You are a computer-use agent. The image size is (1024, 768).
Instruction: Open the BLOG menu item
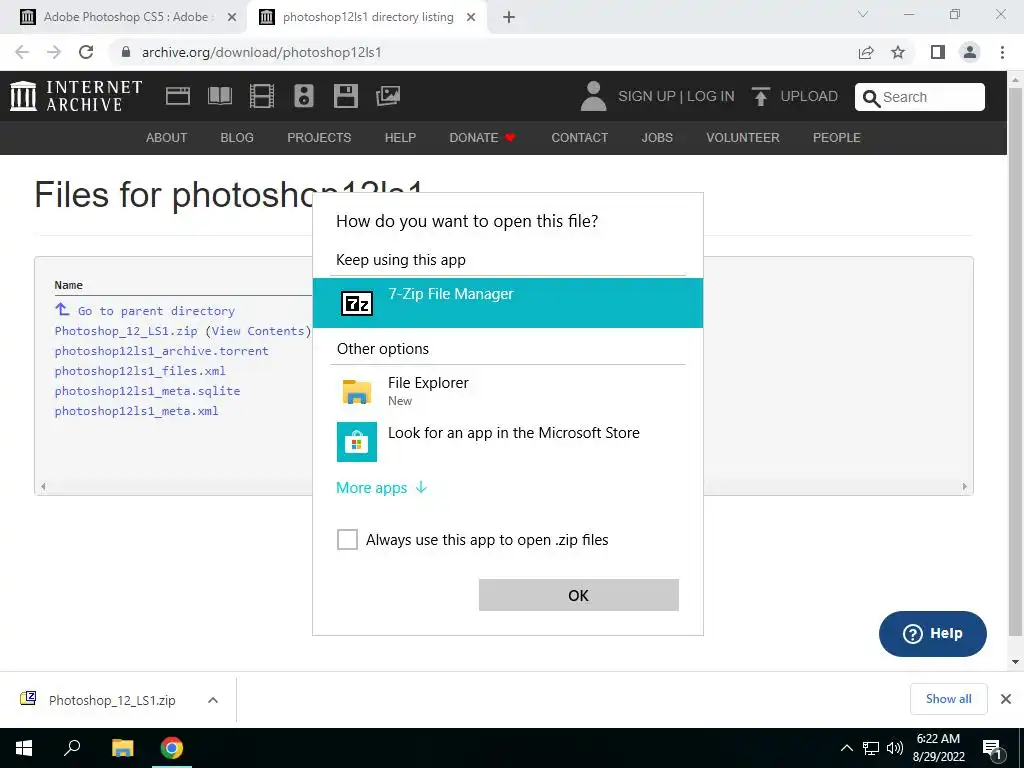click(x=237, y=138)
